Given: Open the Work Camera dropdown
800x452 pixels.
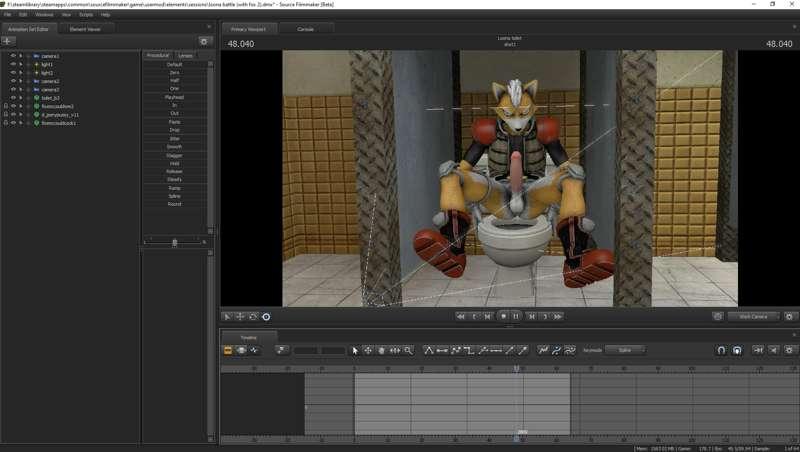Looking at the screenshot, I should (754, 317).
